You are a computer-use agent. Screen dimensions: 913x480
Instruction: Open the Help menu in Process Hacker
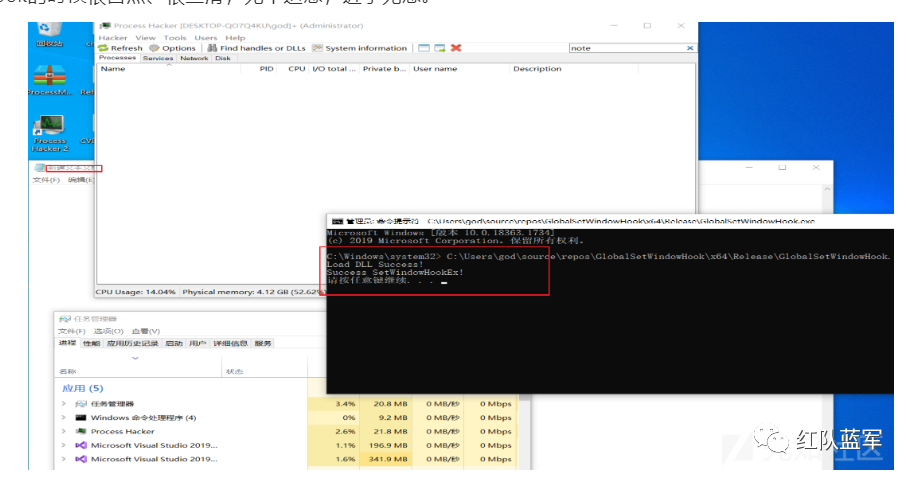click(x=235, y=38)
